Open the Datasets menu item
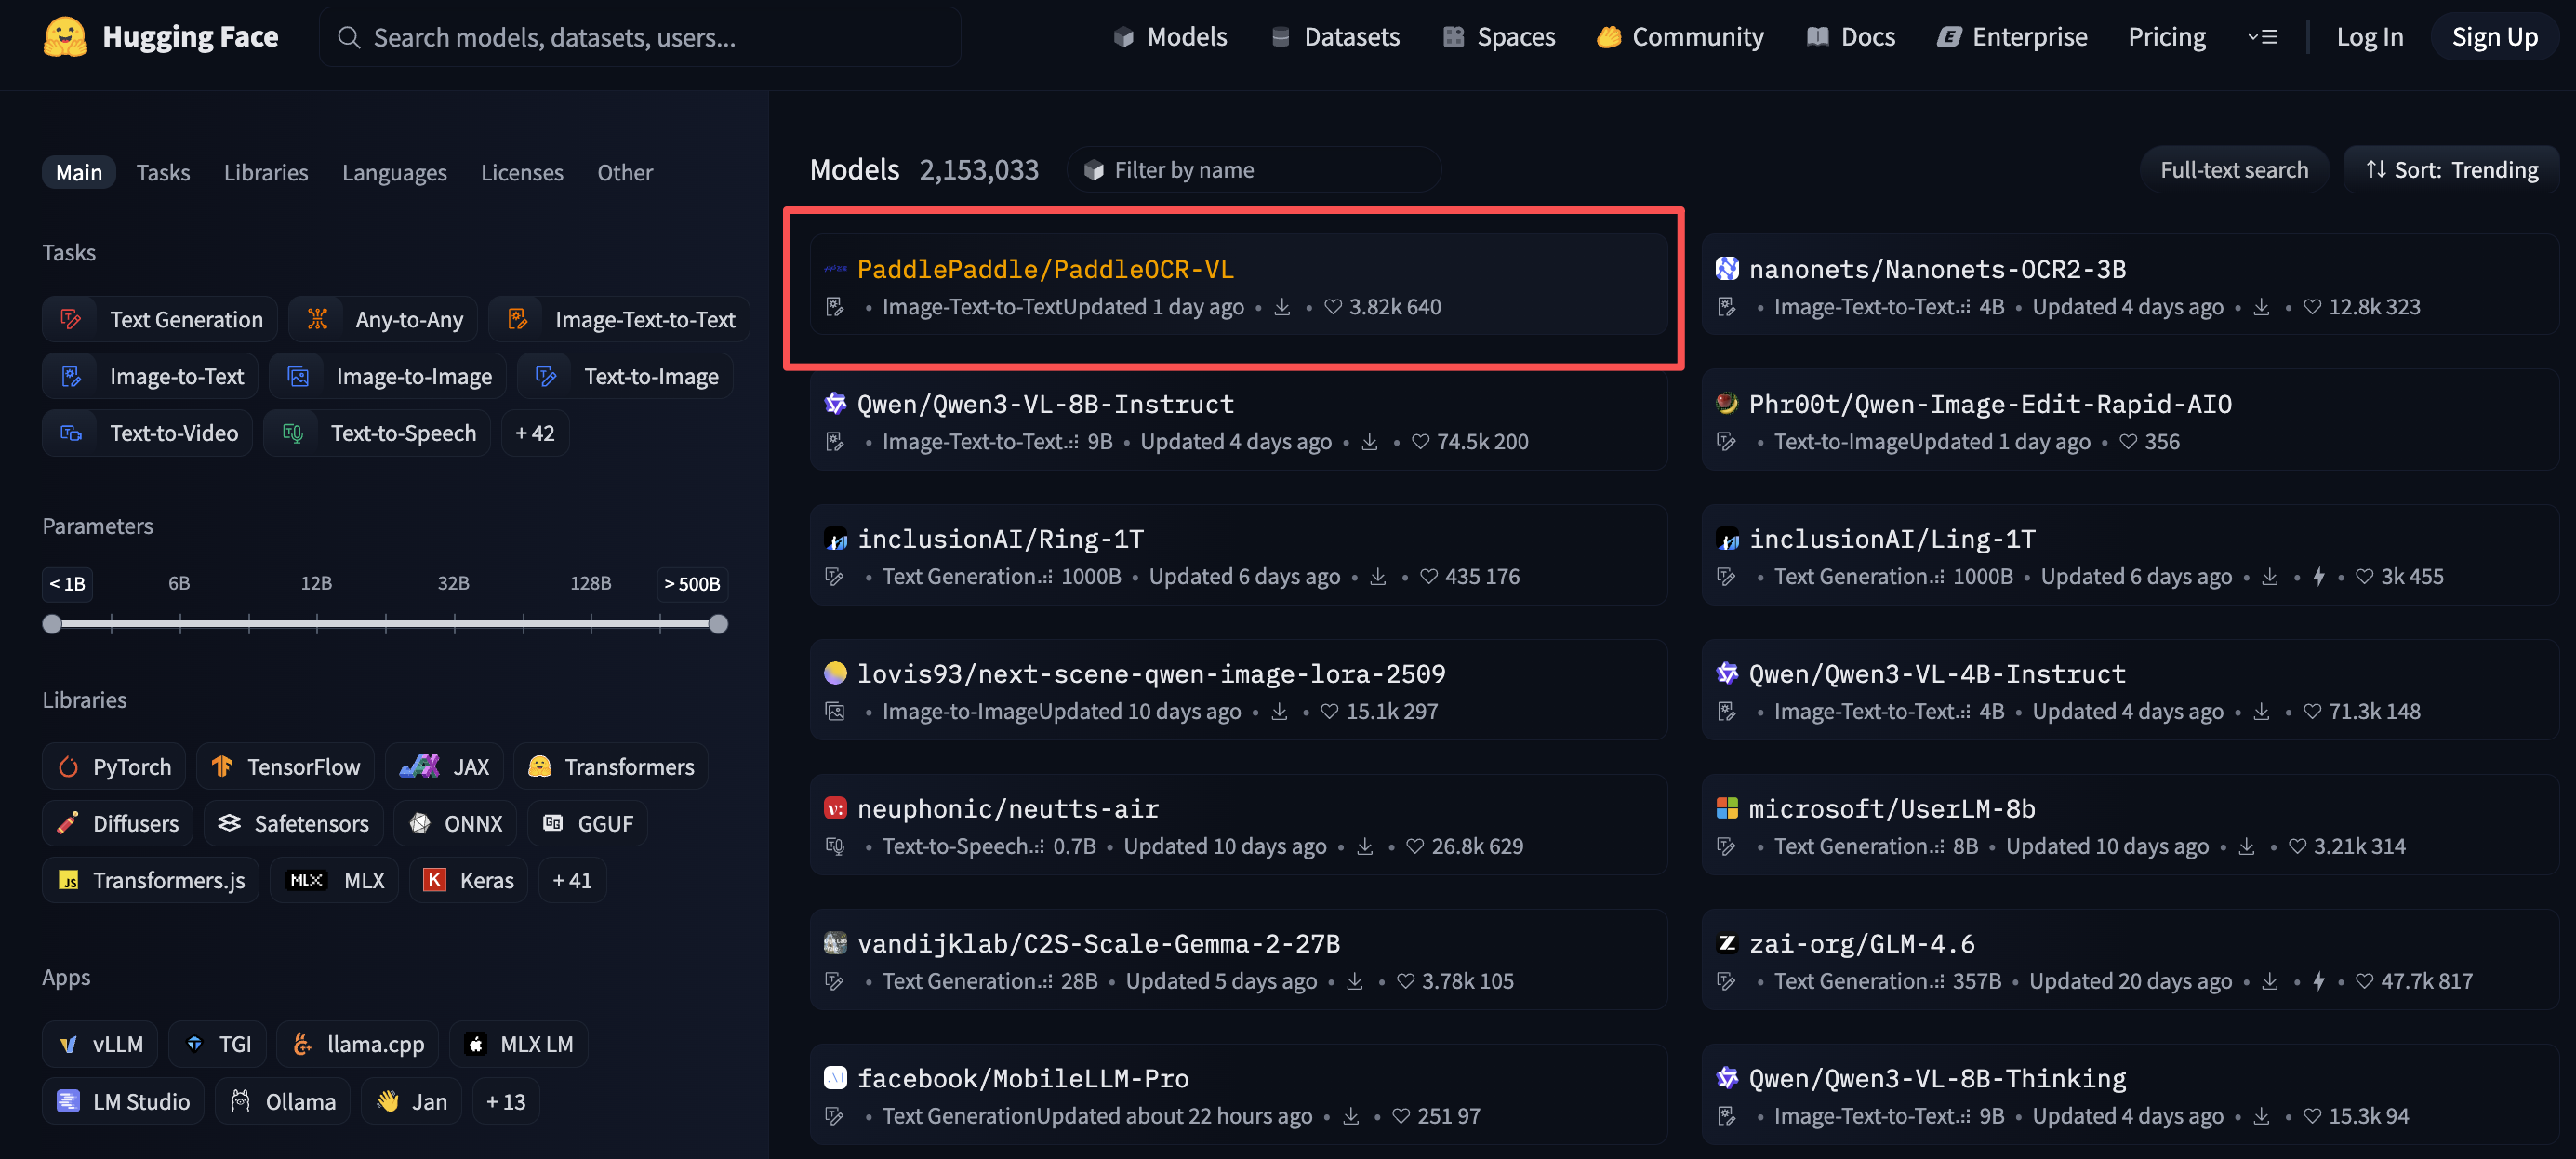The height and width of the screenshot is (1159, 2576). coord(1336,37)
